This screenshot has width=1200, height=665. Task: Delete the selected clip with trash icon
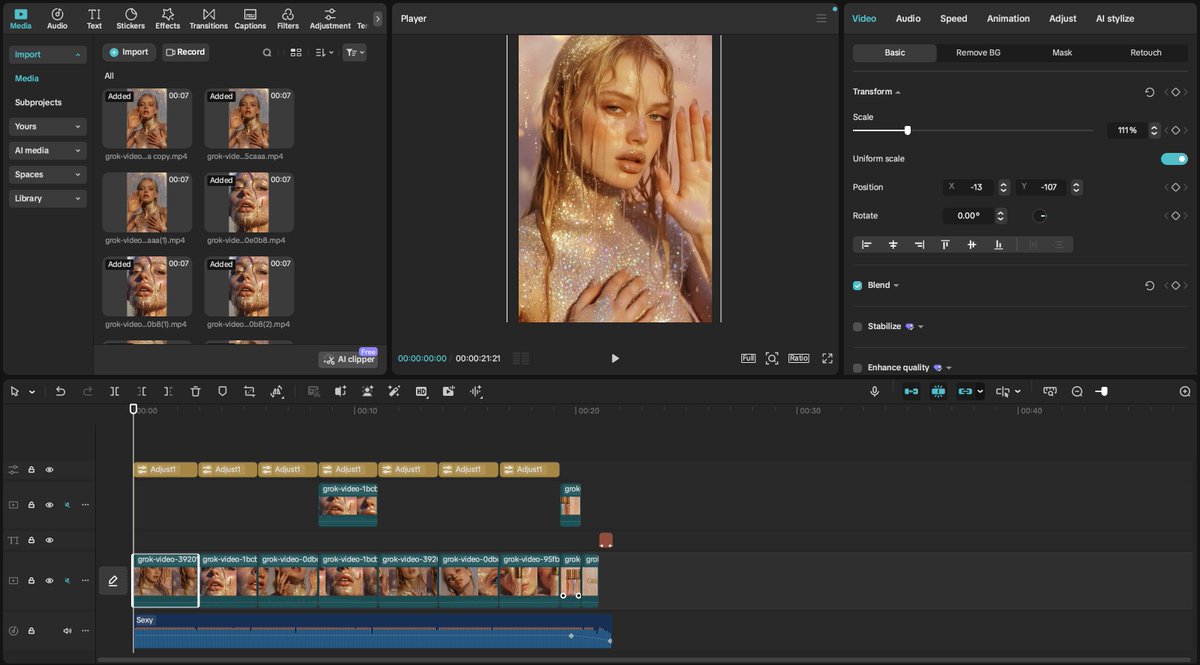click(195, 392)
